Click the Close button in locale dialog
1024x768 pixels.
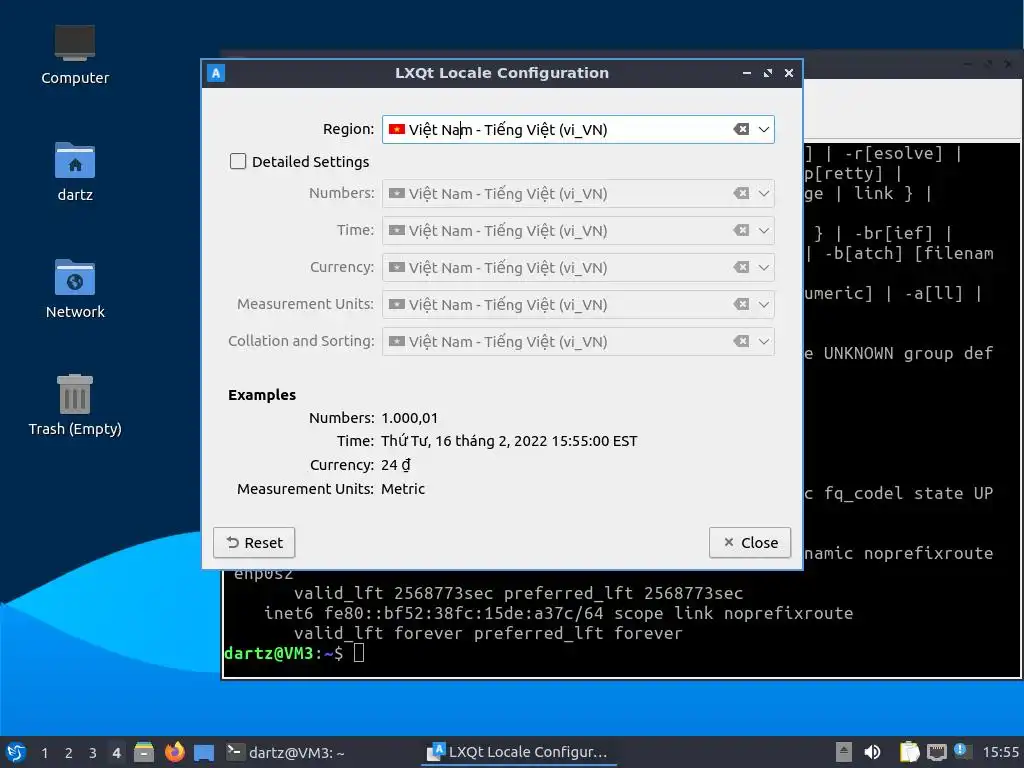[x=750, y=543]
